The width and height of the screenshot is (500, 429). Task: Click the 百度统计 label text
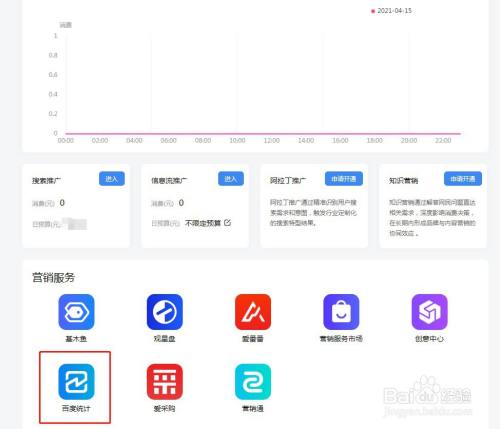pyautogui.click(x=76, y=408)
